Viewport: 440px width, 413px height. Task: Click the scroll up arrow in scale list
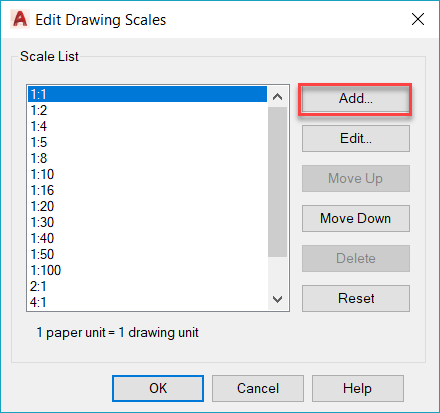coord(277,97)
